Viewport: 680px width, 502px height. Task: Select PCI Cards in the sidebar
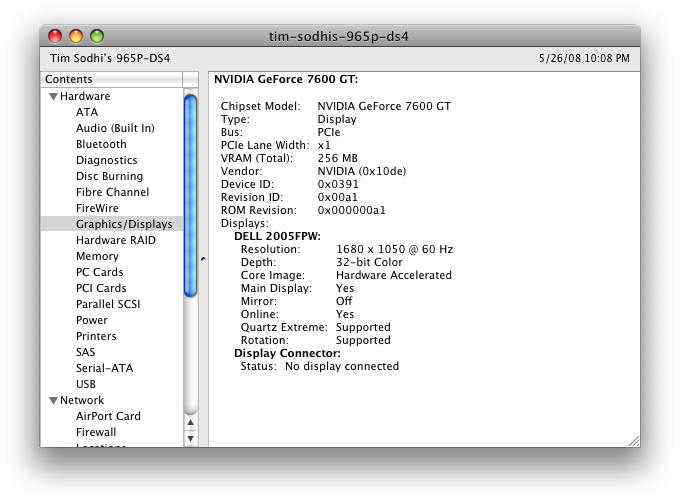point(101,288)
